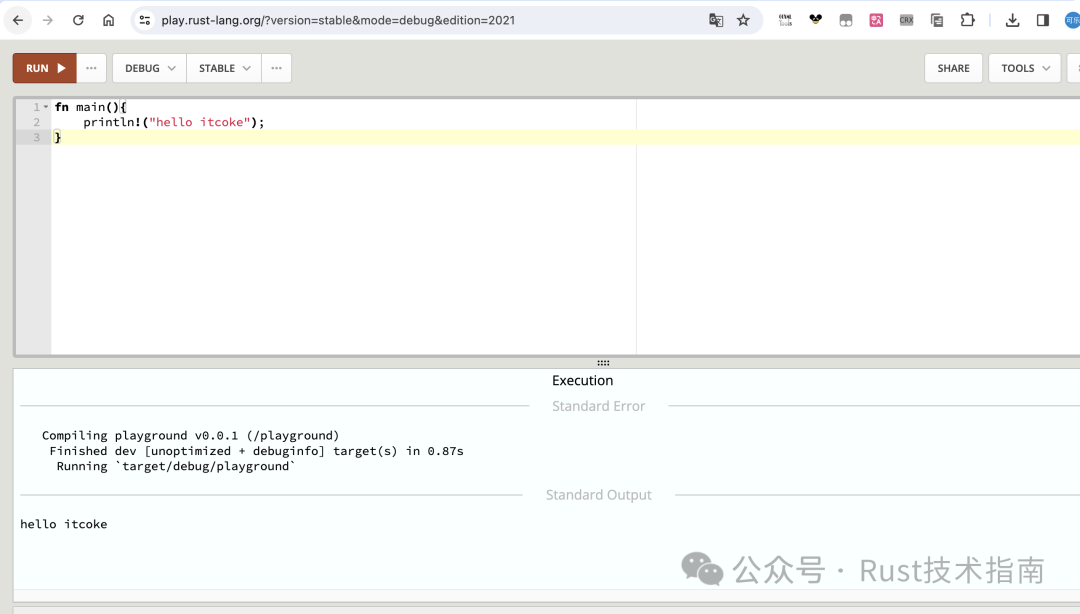The height and width of the screenshot is (614, 1080).
Task: Open advanced options next to STABLE
Action: click(276, 68)
